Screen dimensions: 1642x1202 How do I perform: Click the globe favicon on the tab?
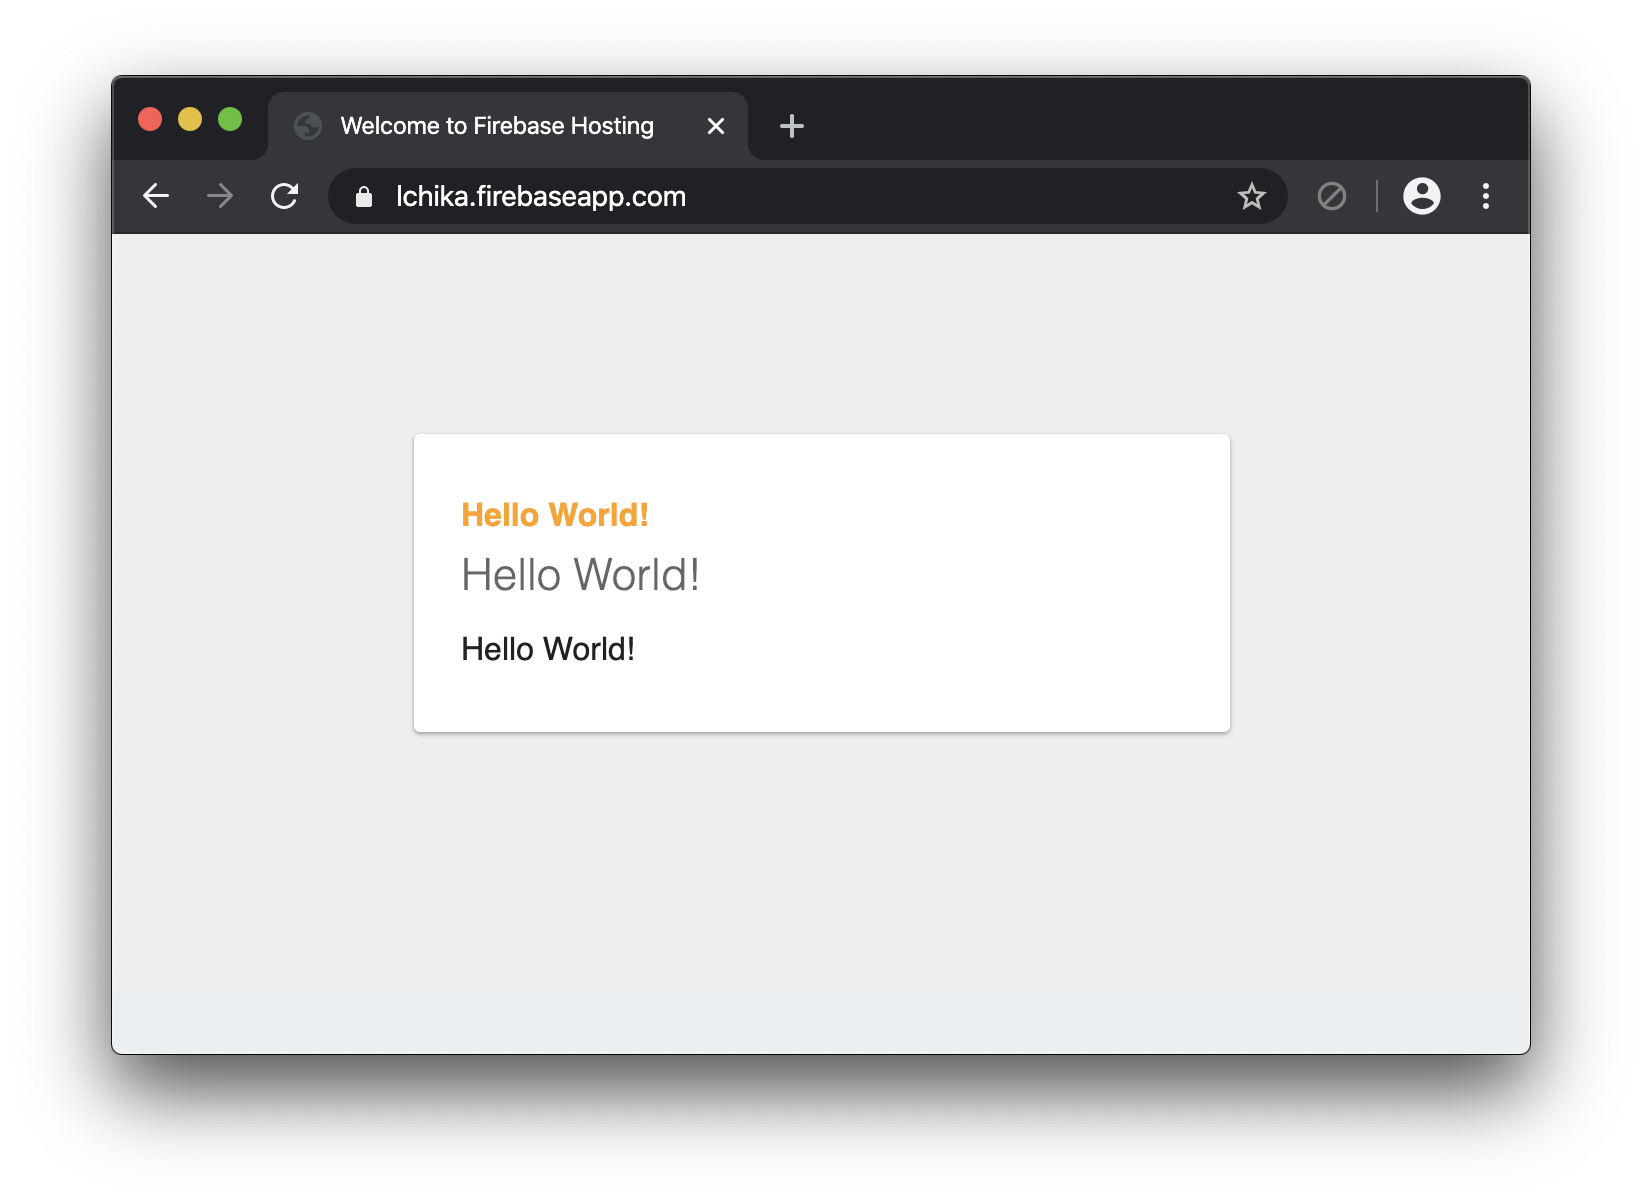coord(308,126)
